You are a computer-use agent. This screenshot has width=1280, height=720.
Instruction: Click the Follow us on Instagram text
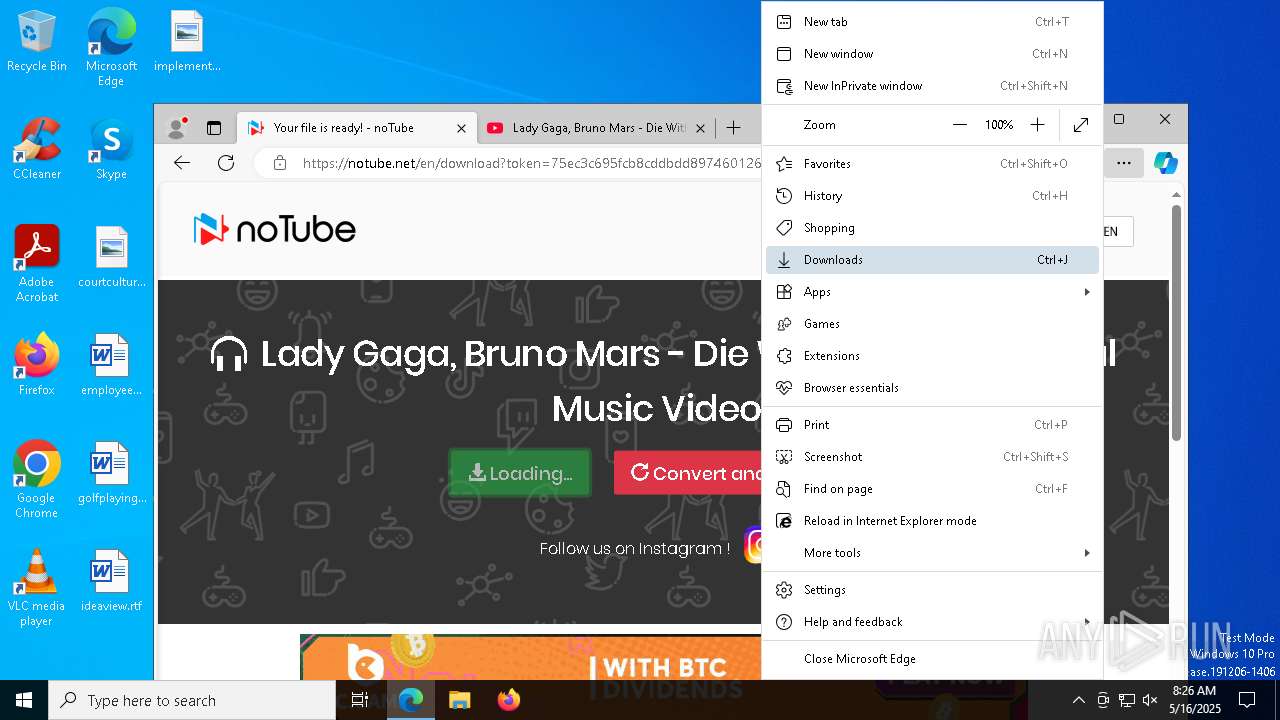[634, 548]
